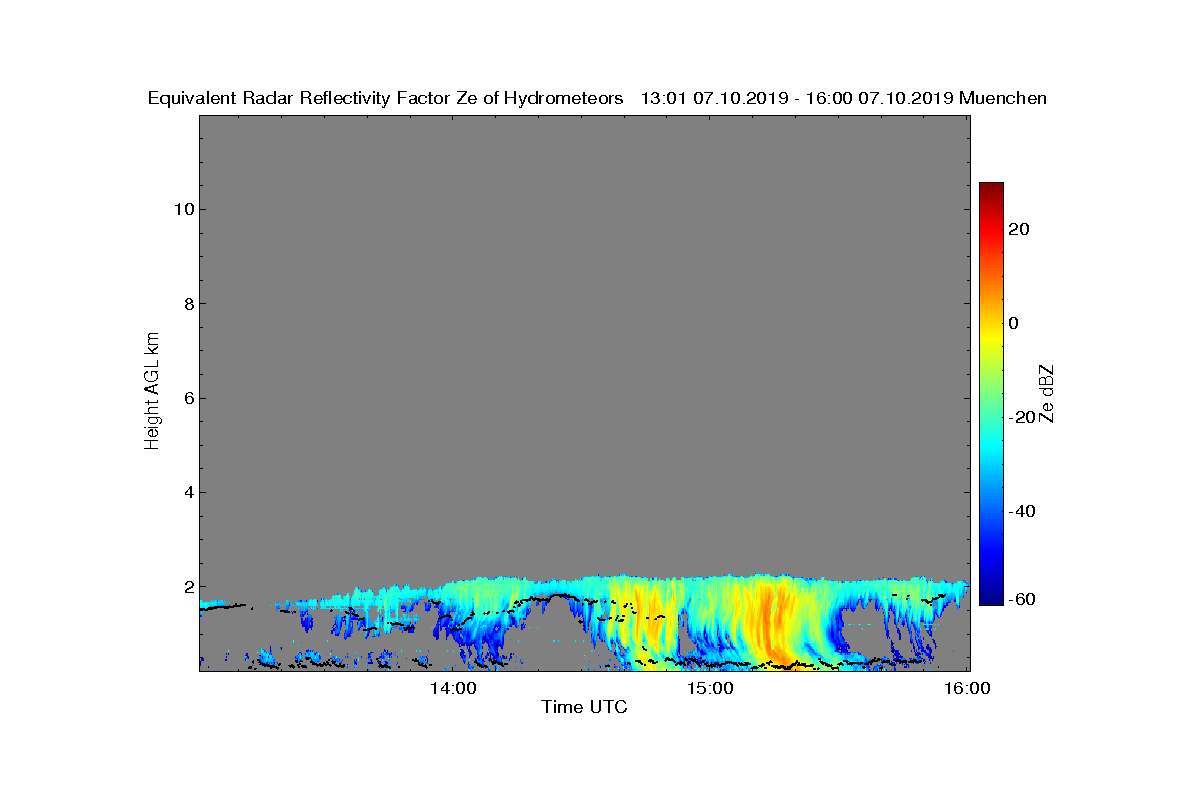Click the colorbar value -60
The image size is (1200, 800).
click(x=1022, y=599)
